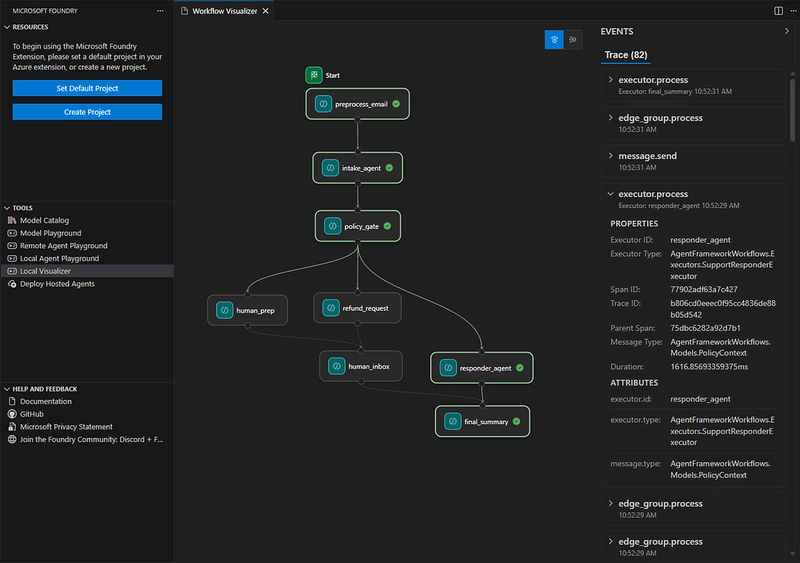Click the Start flag node icon
This screenshot has width=800, height=563.
pos(314,75)
